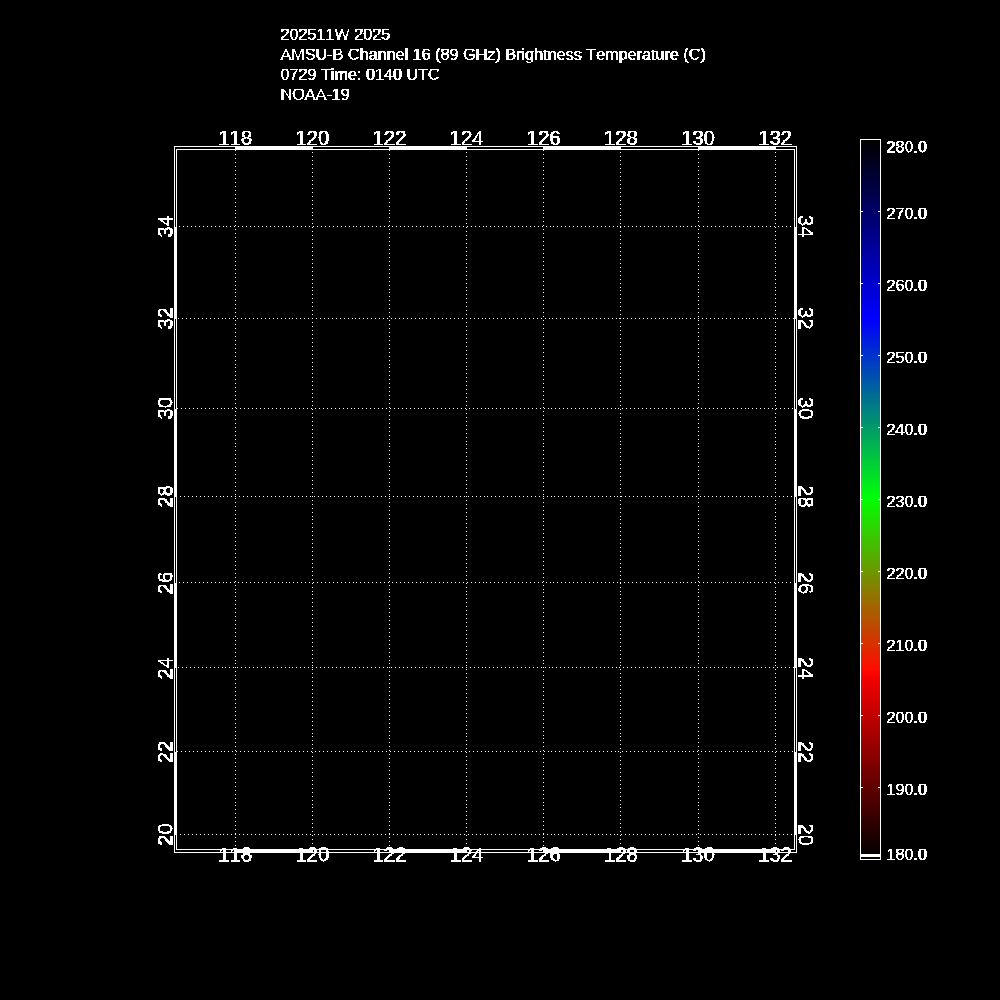Pick the red color at 210.0 on colorbar
1000x1000 pixels.
coord(870,645)
